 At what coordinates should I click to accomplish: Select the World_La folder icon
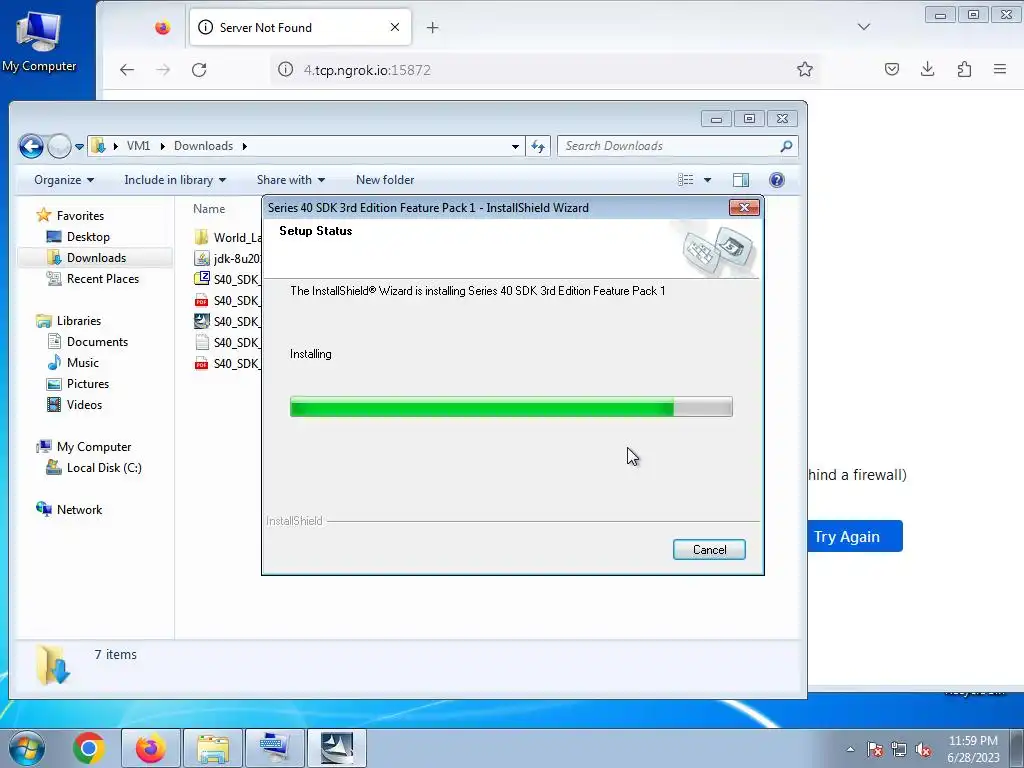[x=202, y=237]
